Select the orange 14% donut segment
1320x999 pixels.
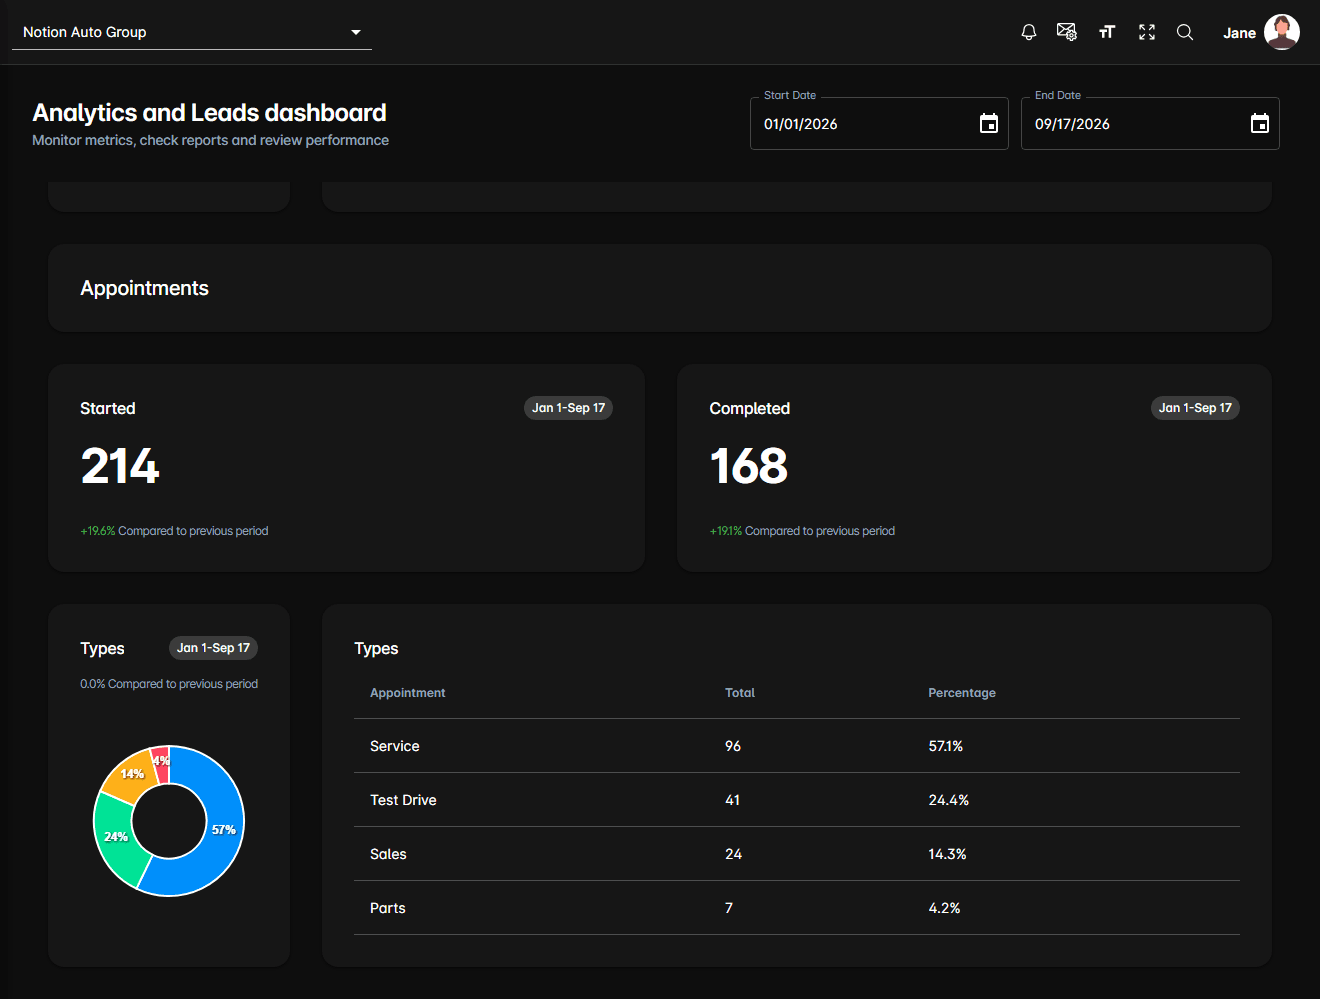click(x=132, y=773)
